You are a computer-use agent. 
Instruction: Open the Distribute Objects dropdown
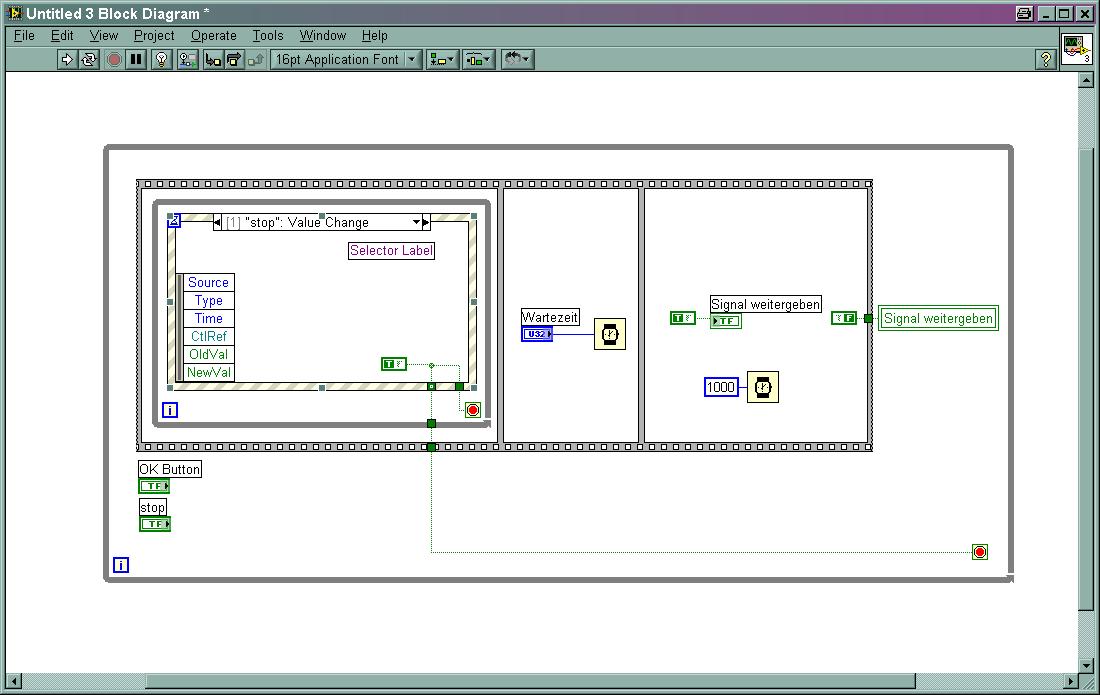(478, 60)
